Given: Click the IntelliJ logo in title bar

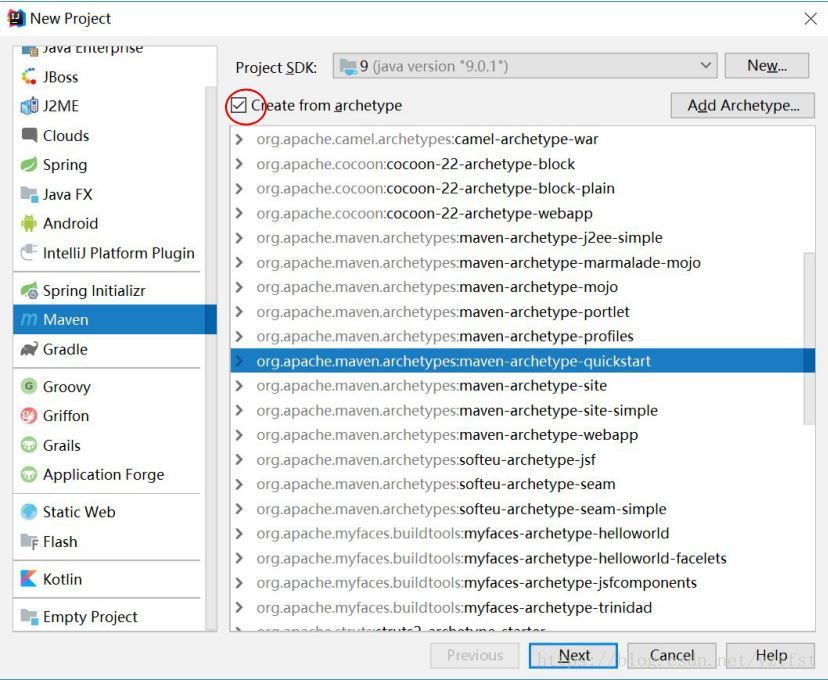Looking at the screenshot, I should coord(16,18).
